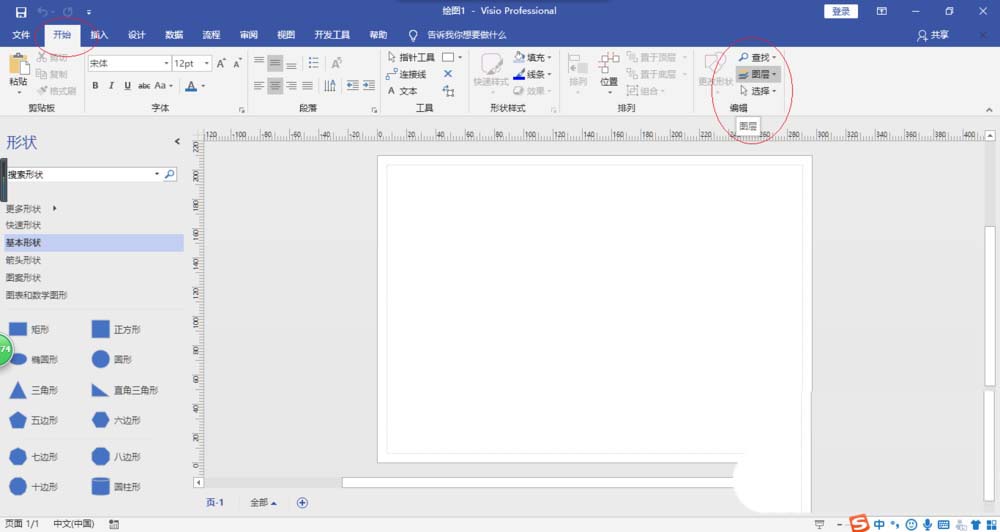The image size is (1000, 532).
Task: Click the text direction icon
Action: (330, 85)
